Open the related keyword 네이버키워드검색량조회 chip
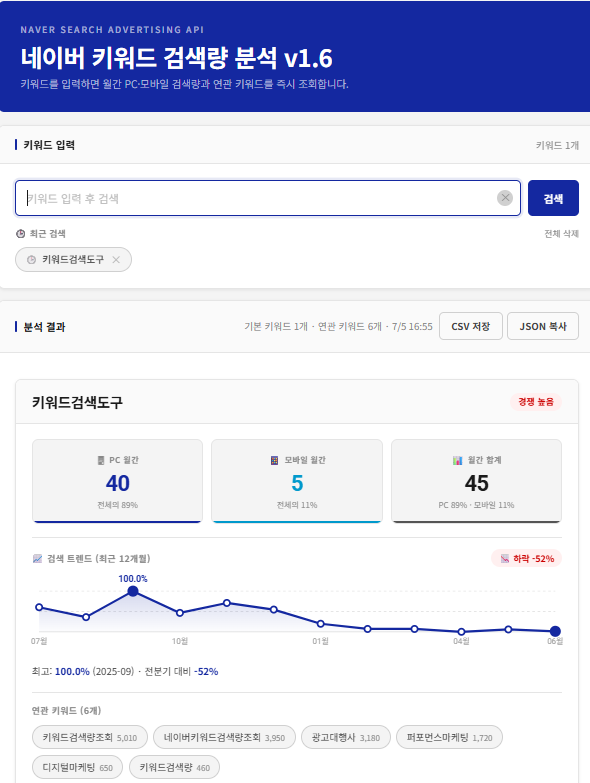Screen dimensions: 590x783 224,737
